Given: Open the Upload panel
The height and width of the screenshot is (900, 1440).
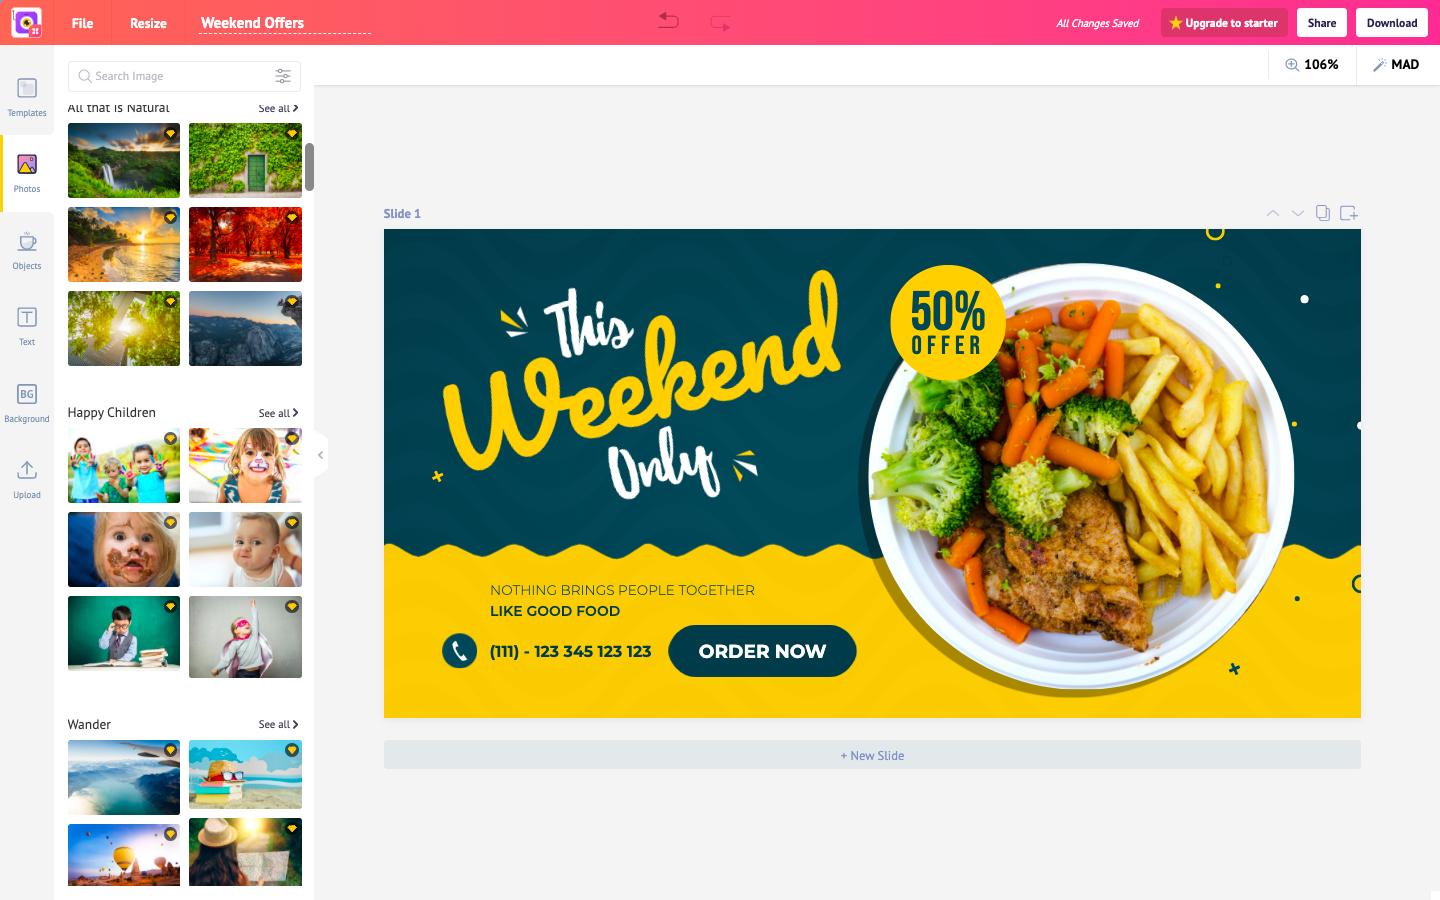Looking at the screenshot, I should (x=27, y=479).
